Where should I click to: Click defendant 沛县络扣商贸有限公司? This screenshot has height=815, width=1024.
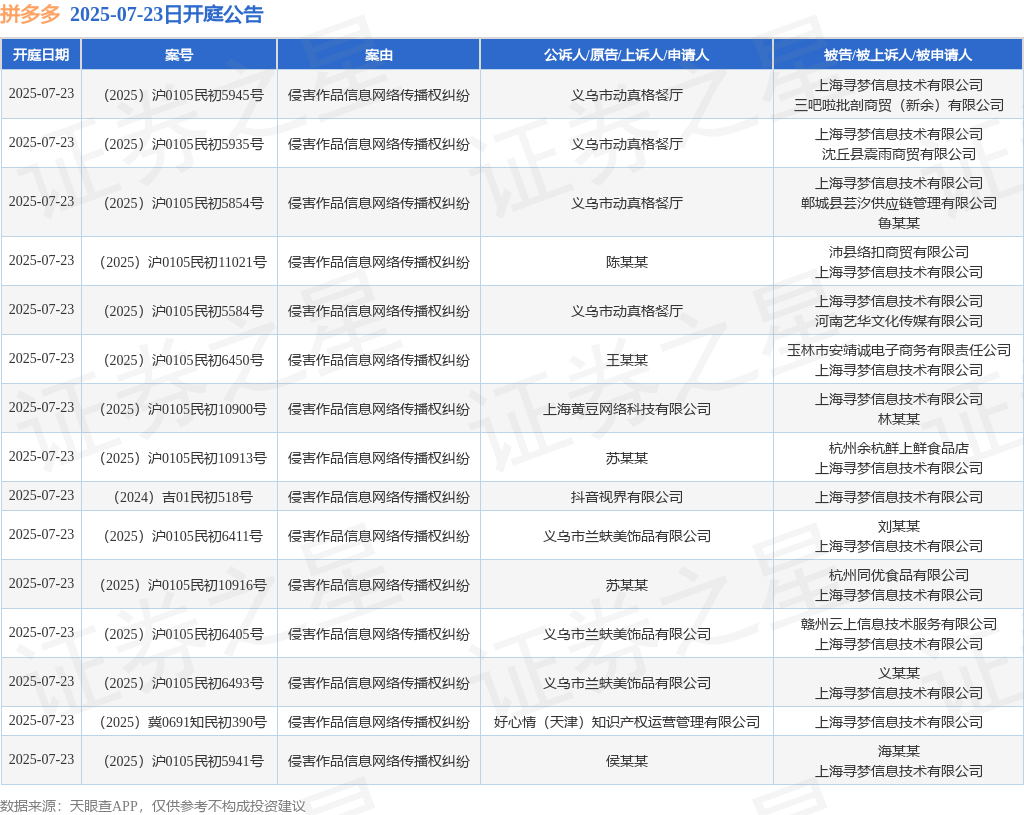(x=899, y=252)
